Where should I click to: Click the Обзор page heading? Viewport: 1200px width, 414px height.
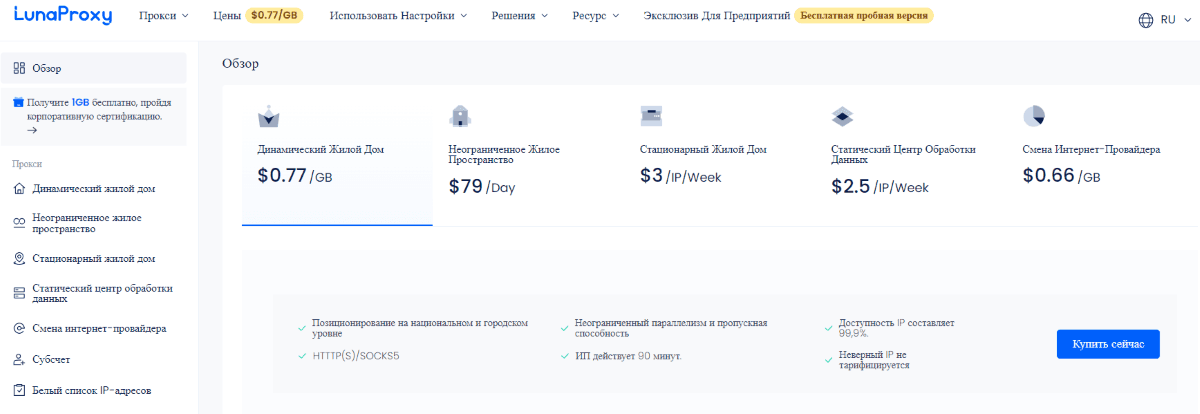pyautogui.click(x=240, y=64)
